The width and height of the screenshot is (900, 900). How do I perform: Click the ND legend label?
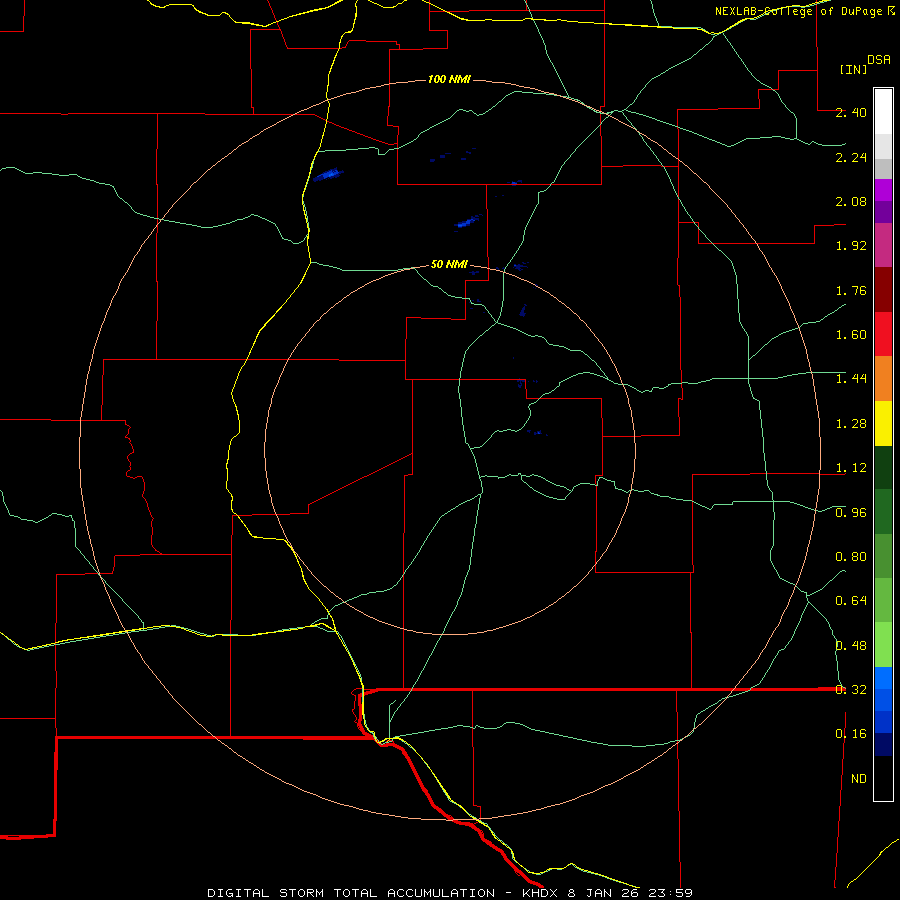pos(859,779)
